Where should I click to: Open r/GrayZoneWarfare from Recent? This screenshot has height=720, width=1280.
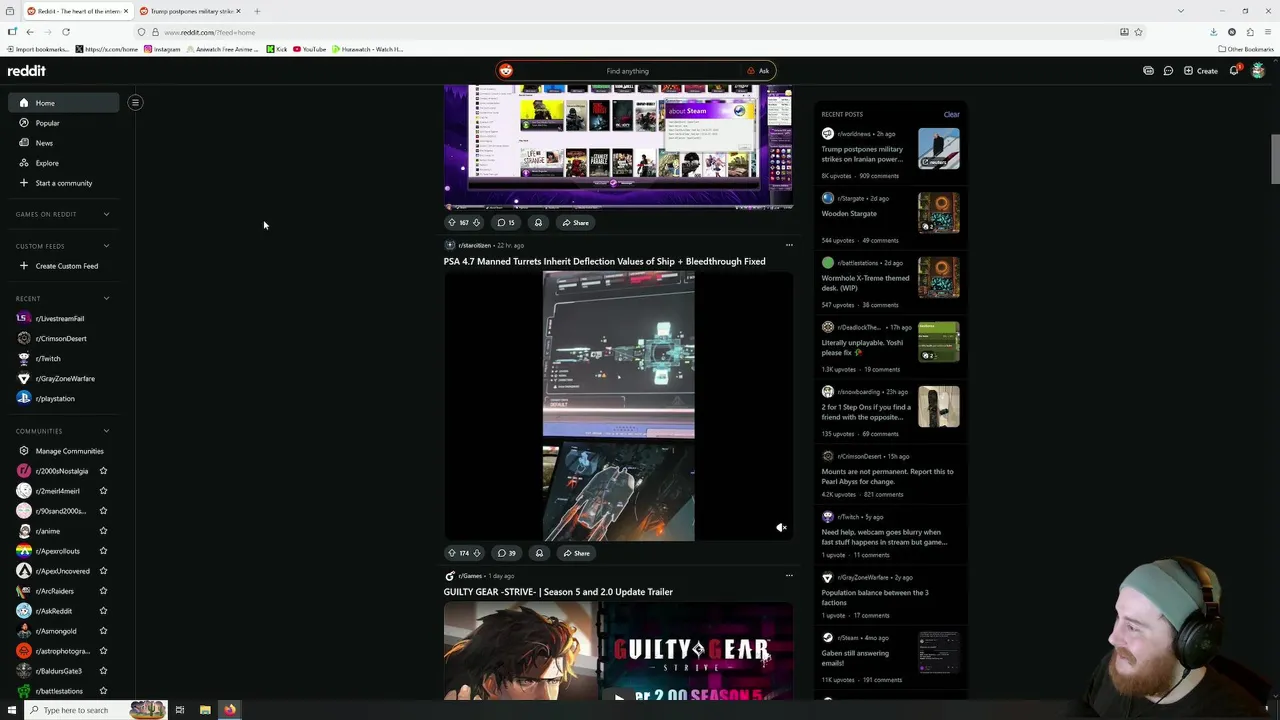[64, 378]
